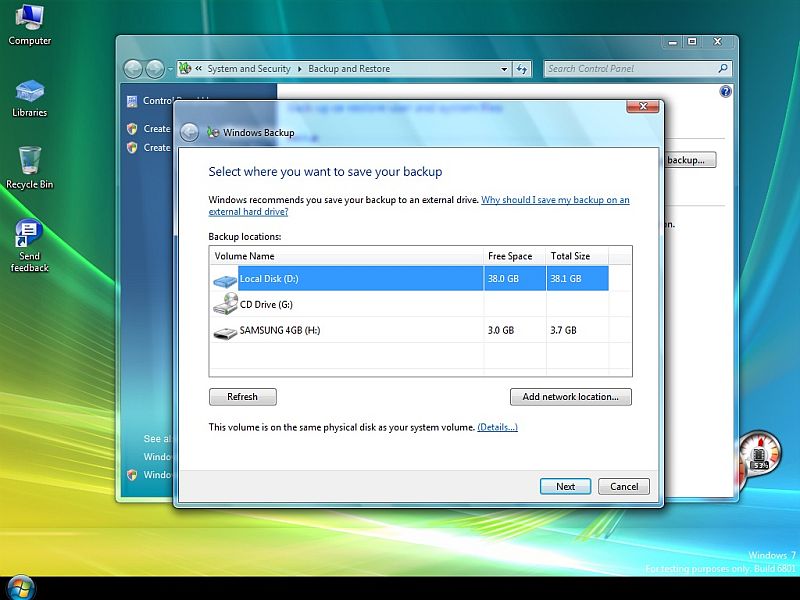
Task: Click the help question mark icon
Action: (725, 92)
